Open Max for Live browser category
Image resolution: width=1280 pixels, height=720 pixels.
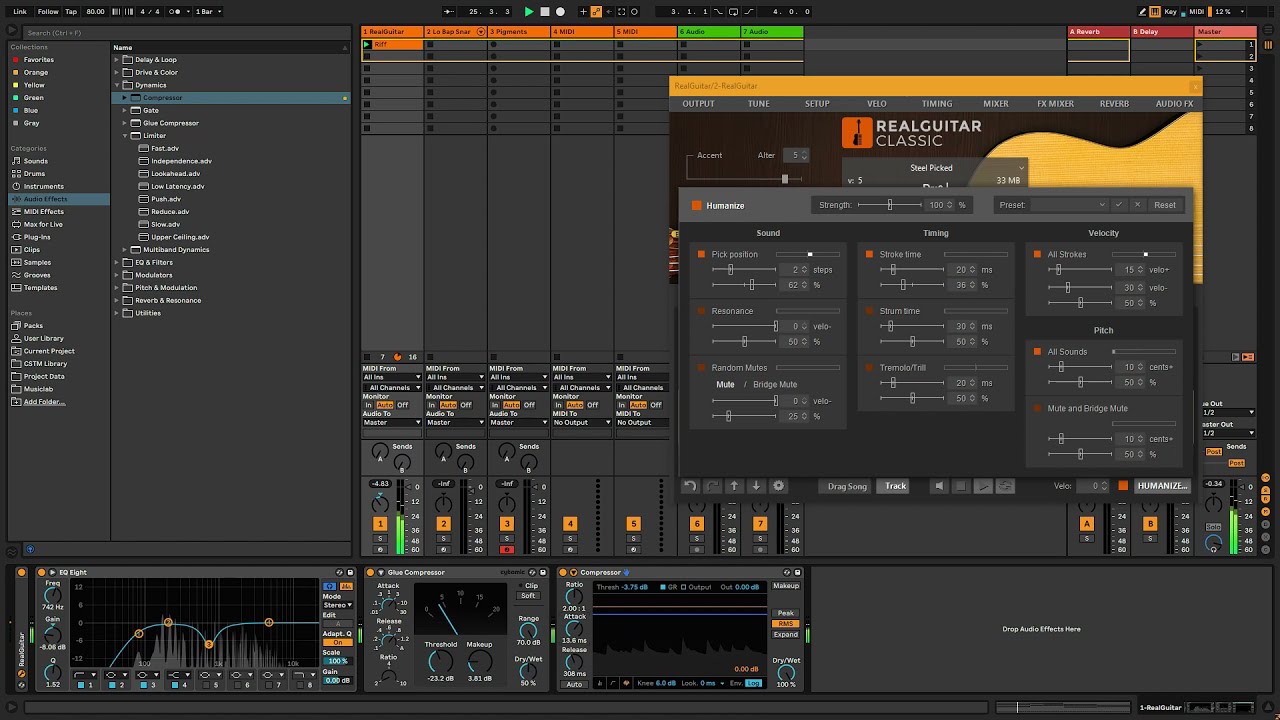[43, 224]
